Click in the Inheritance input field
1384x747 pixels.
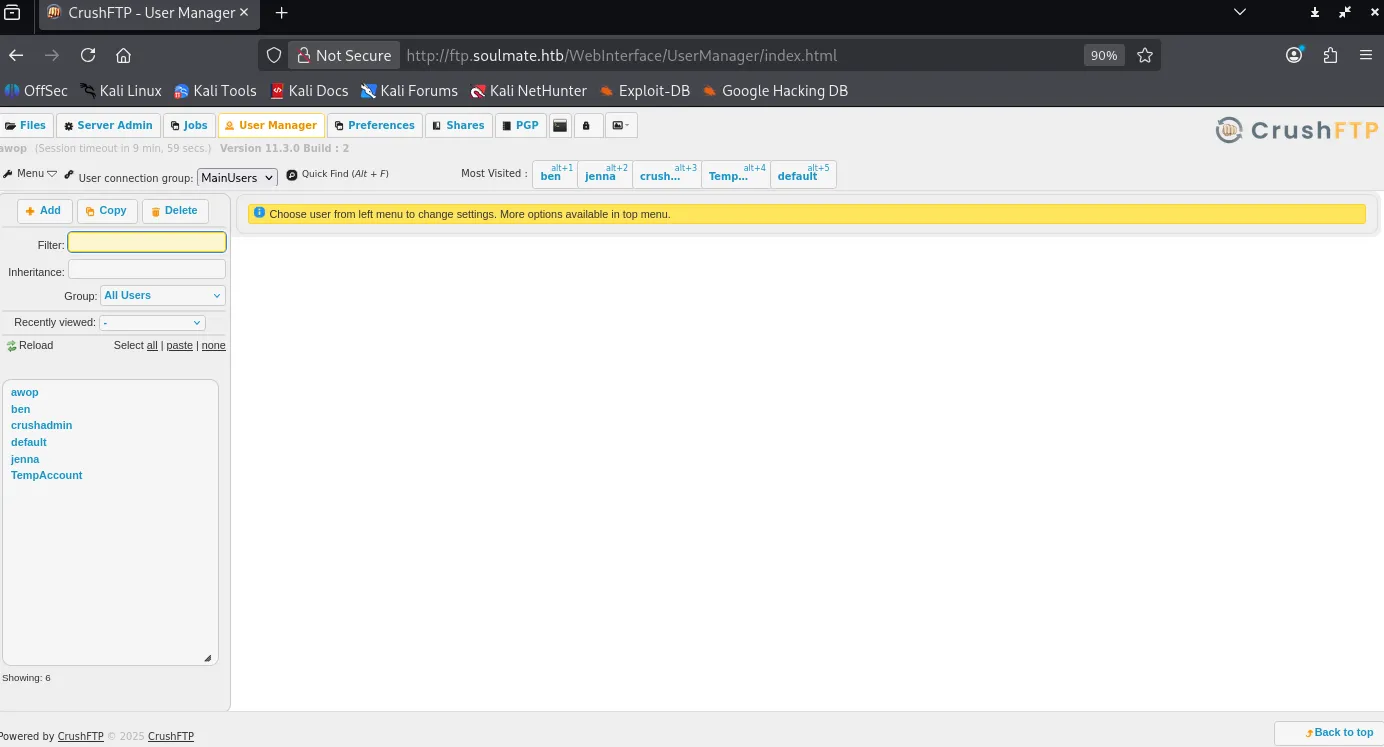(x=147, y=269)
